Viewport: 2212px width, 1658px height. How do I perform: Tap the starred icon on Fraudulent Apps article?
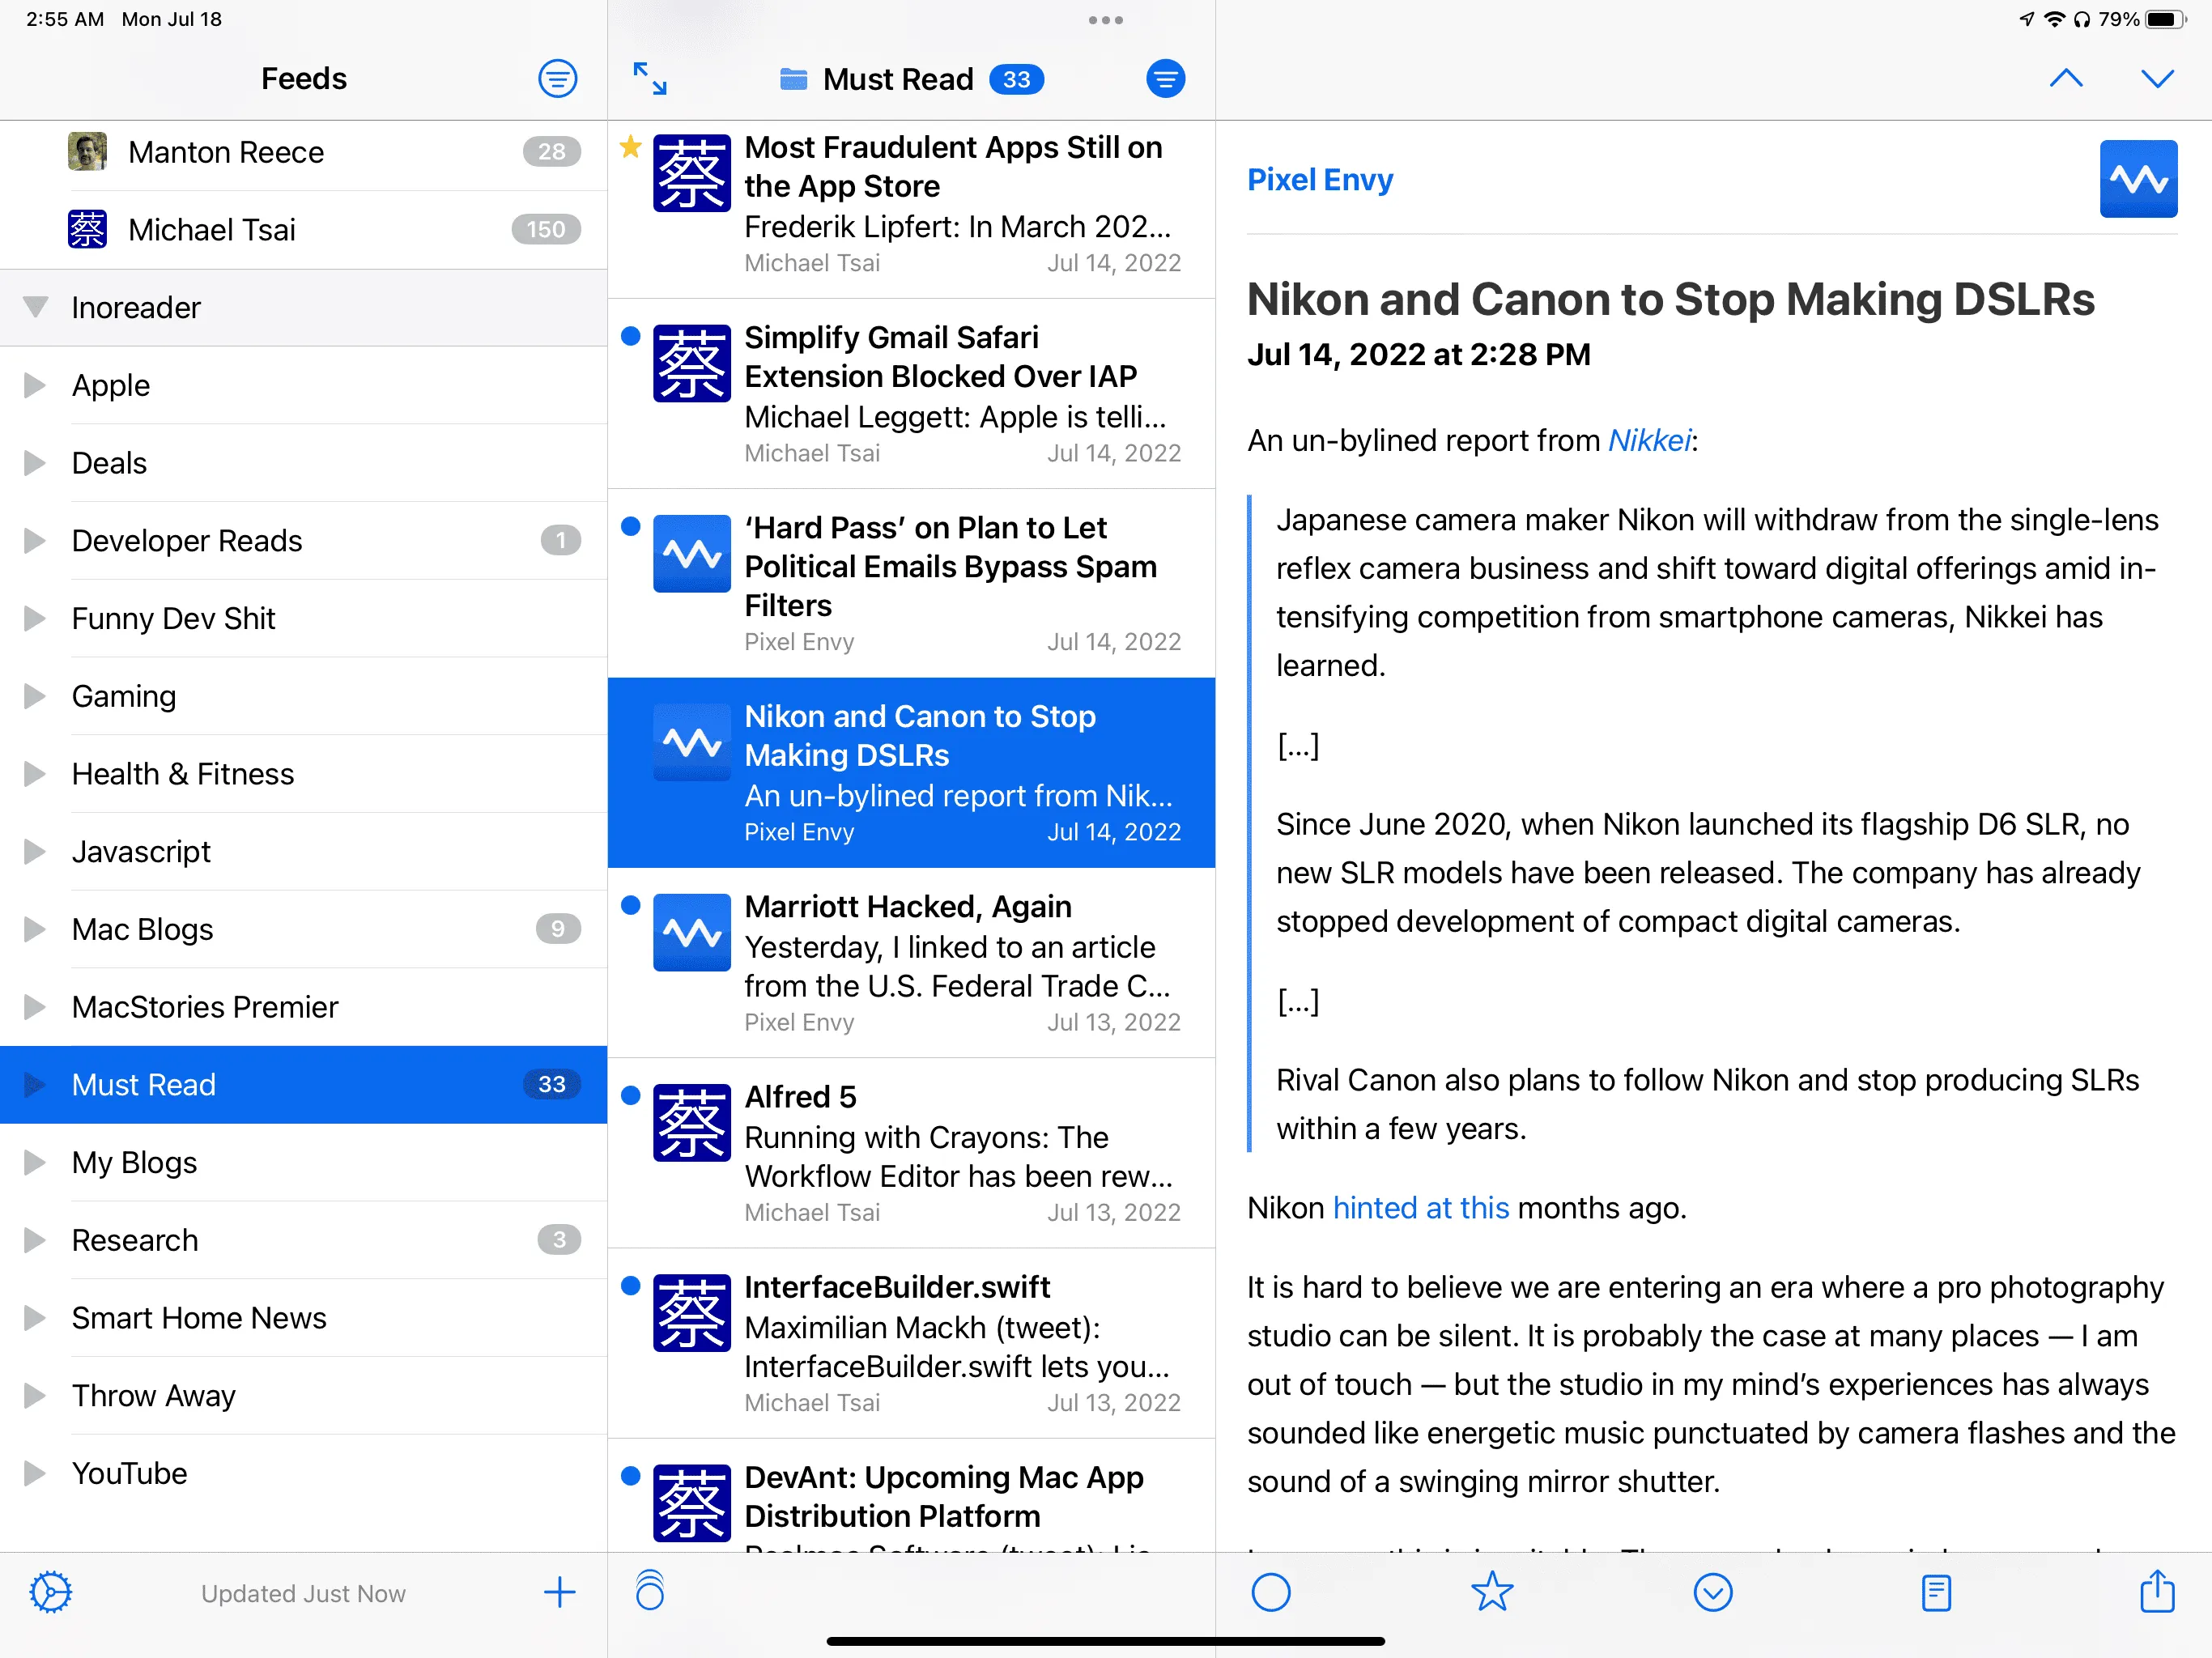pyautogui.click(x=630, y=147)
